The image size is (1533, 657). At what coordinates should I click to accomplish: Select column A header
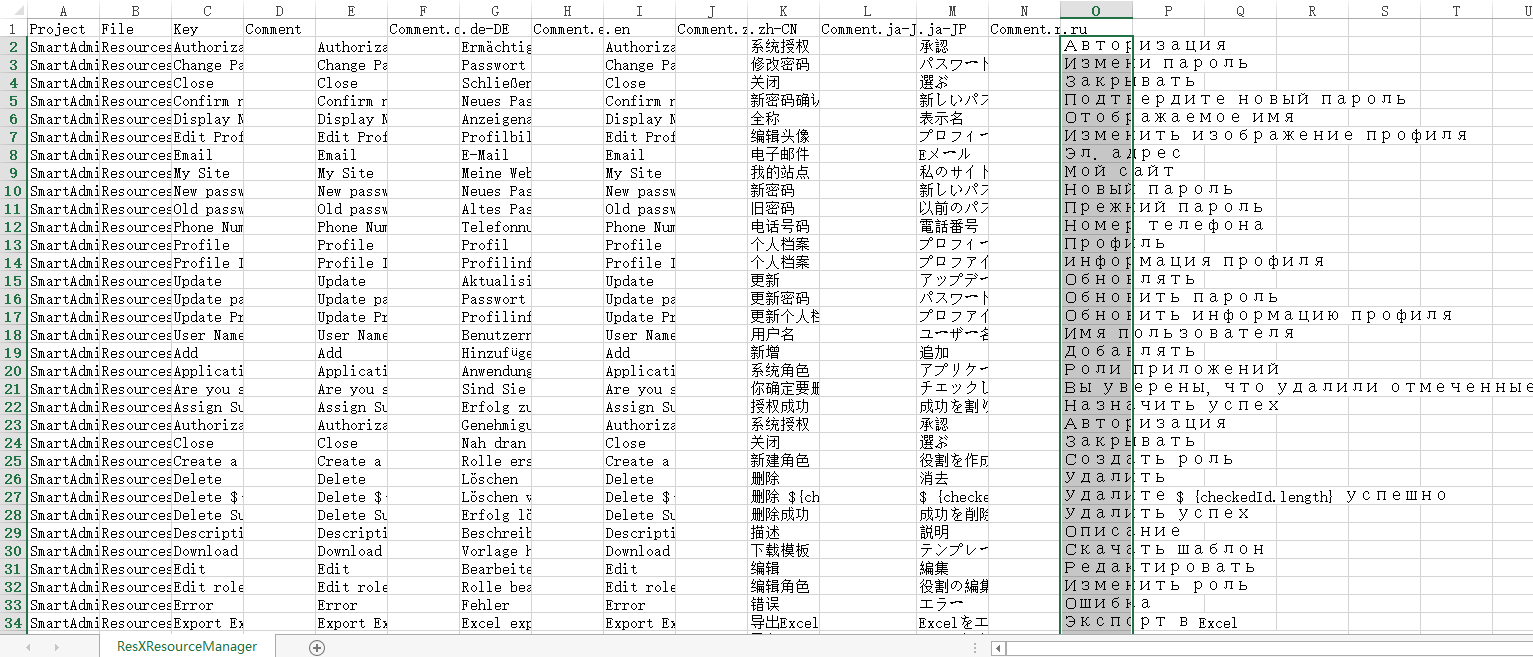(63, 11)
